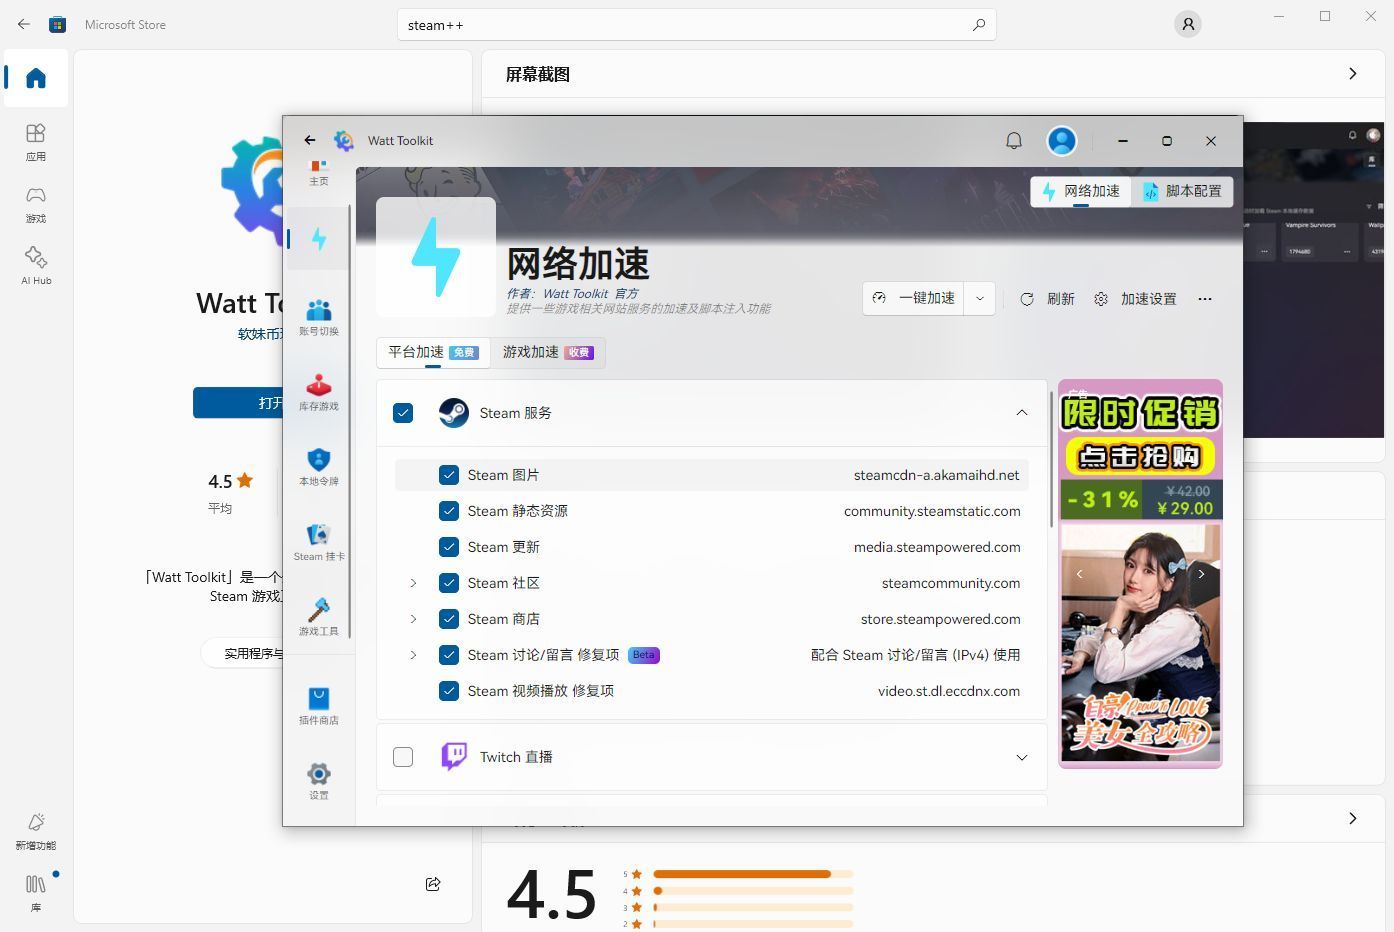The height and width of the screenshot is (932, 1394).
Task: Expand 屏幕截图 section chevron in Microsoft Store
Action: tap(1353, 74)
